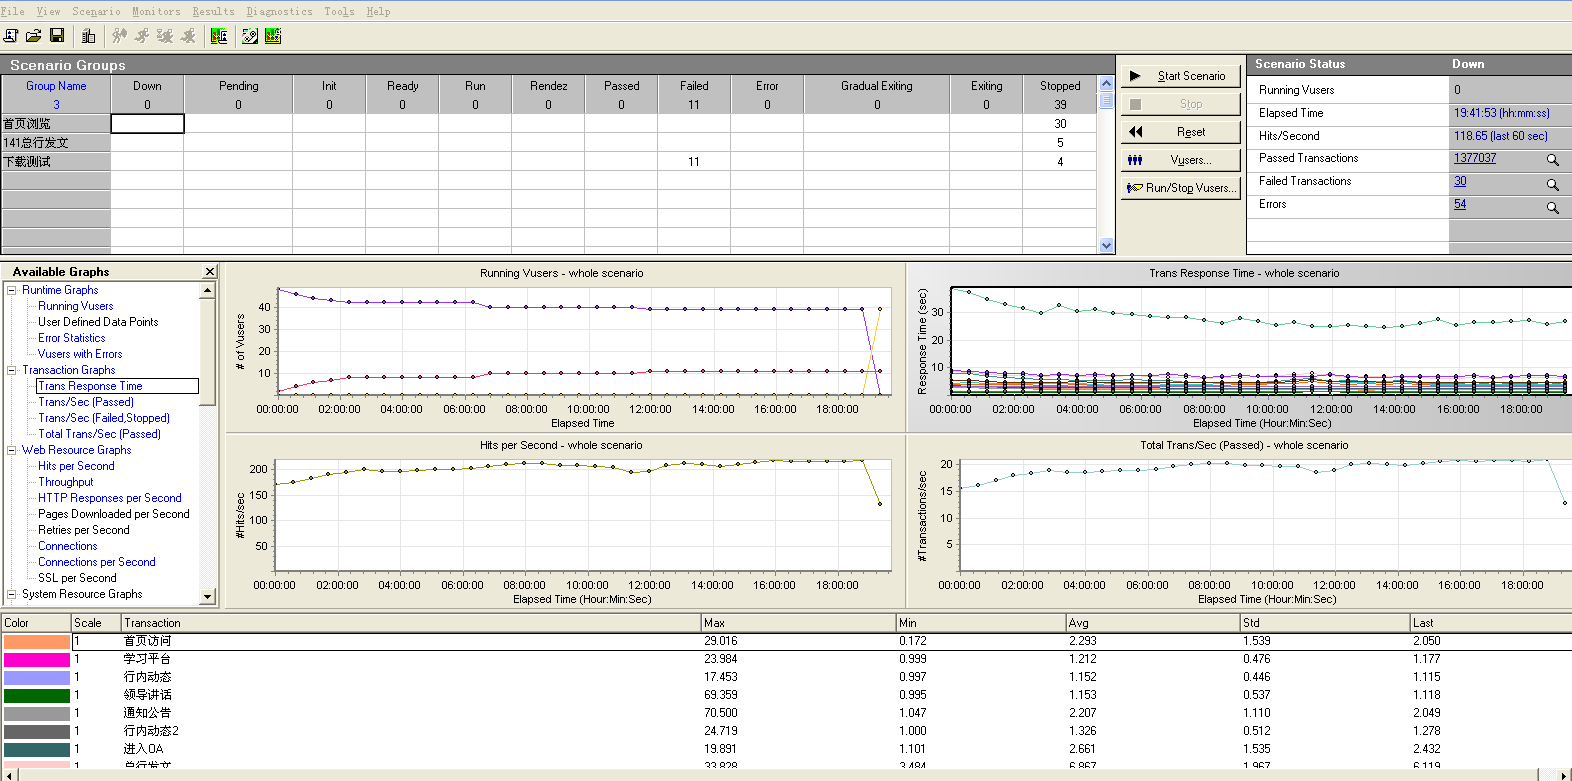Collapse the Runtime Graphs tree node

12,290
